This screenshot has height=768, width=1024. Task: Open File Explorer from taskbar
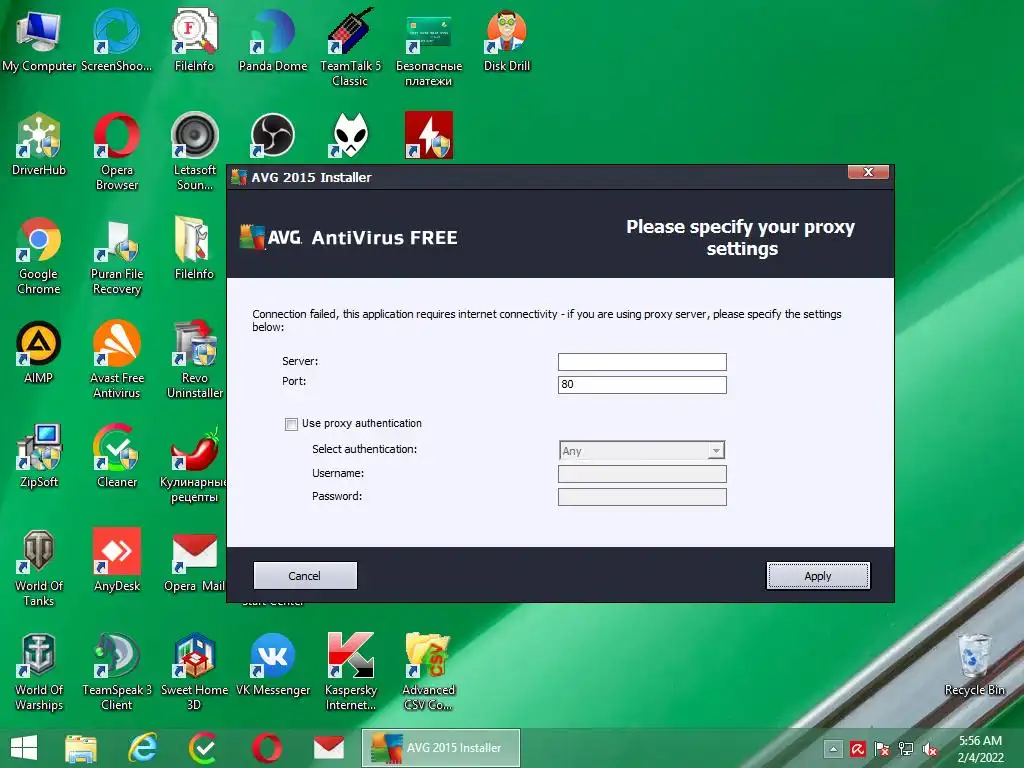[x=81, y=748]
